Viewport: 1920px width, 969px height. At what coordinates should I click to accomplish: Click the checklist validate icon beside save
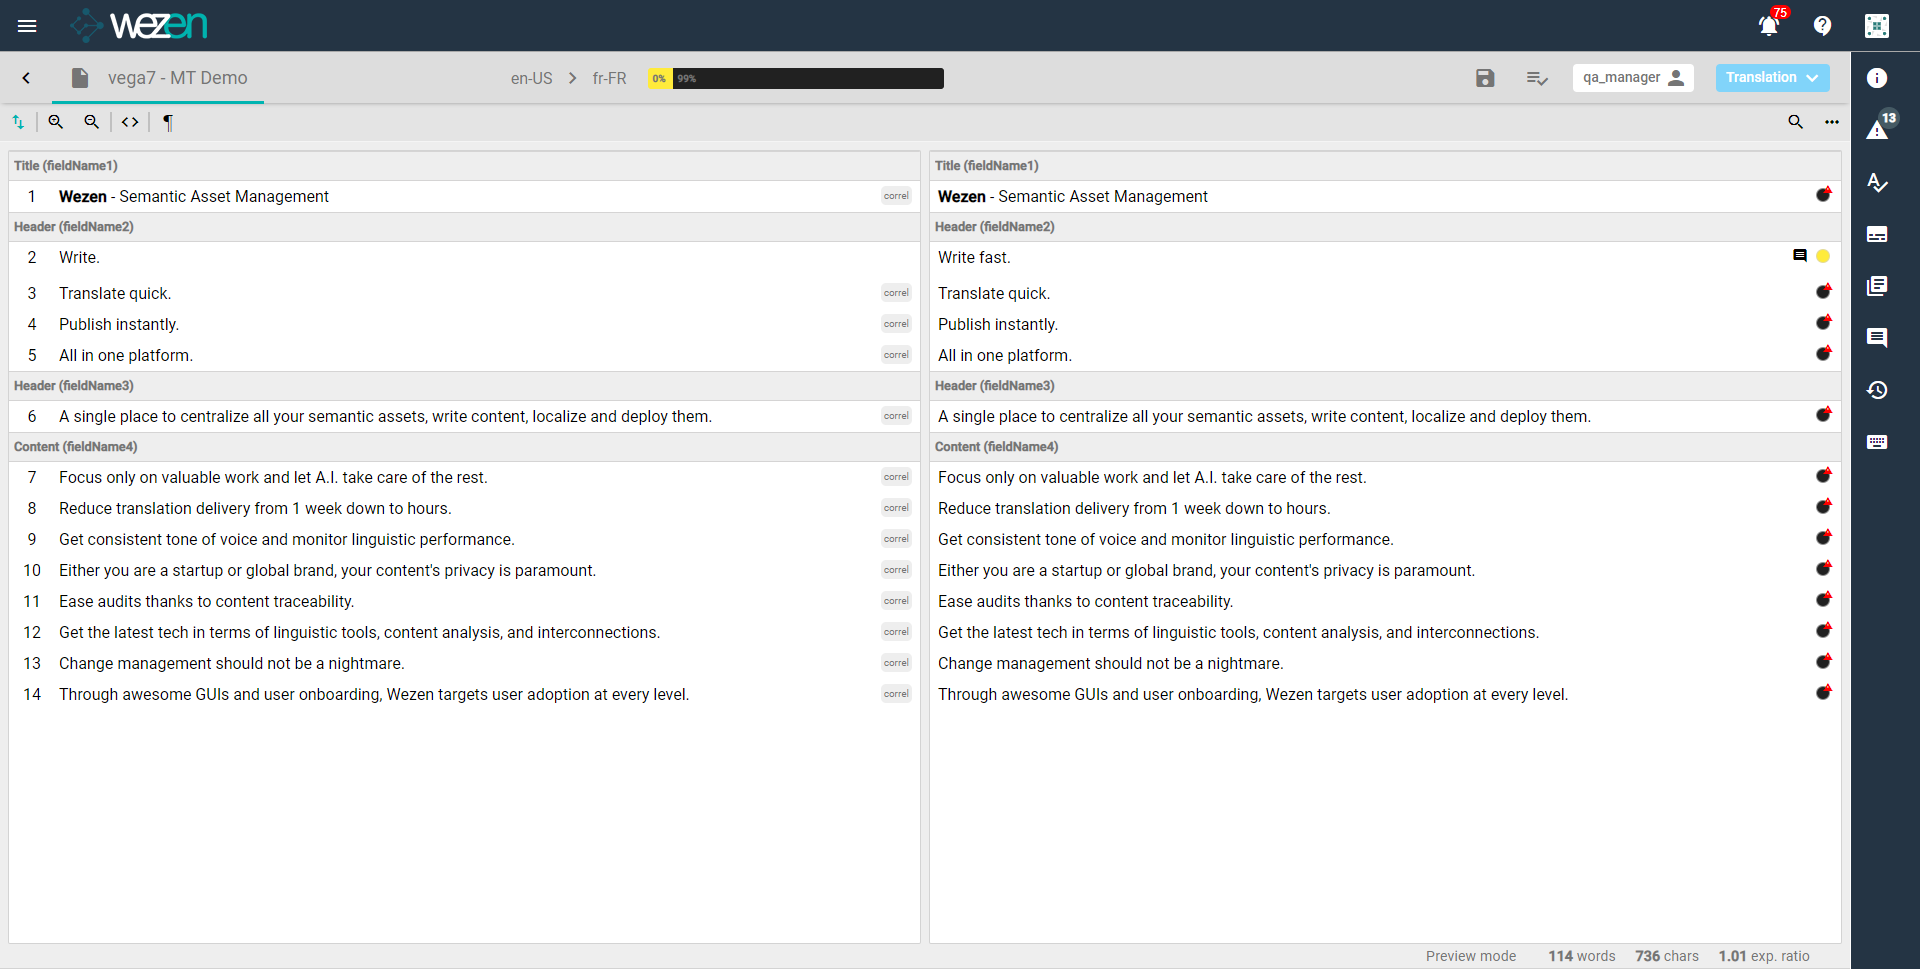coord(1537,78)
